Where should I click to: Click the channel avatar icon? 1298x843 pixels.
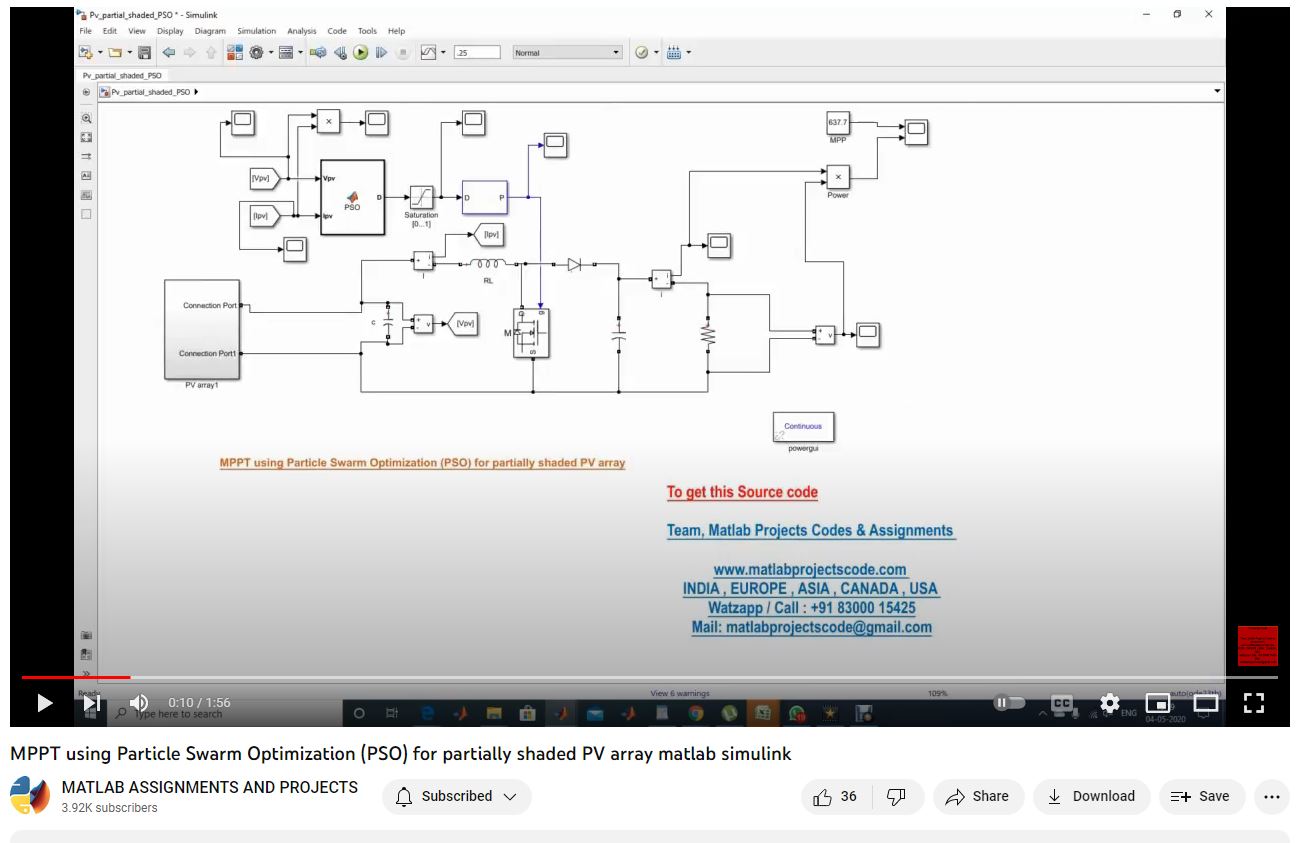(30, 797)
